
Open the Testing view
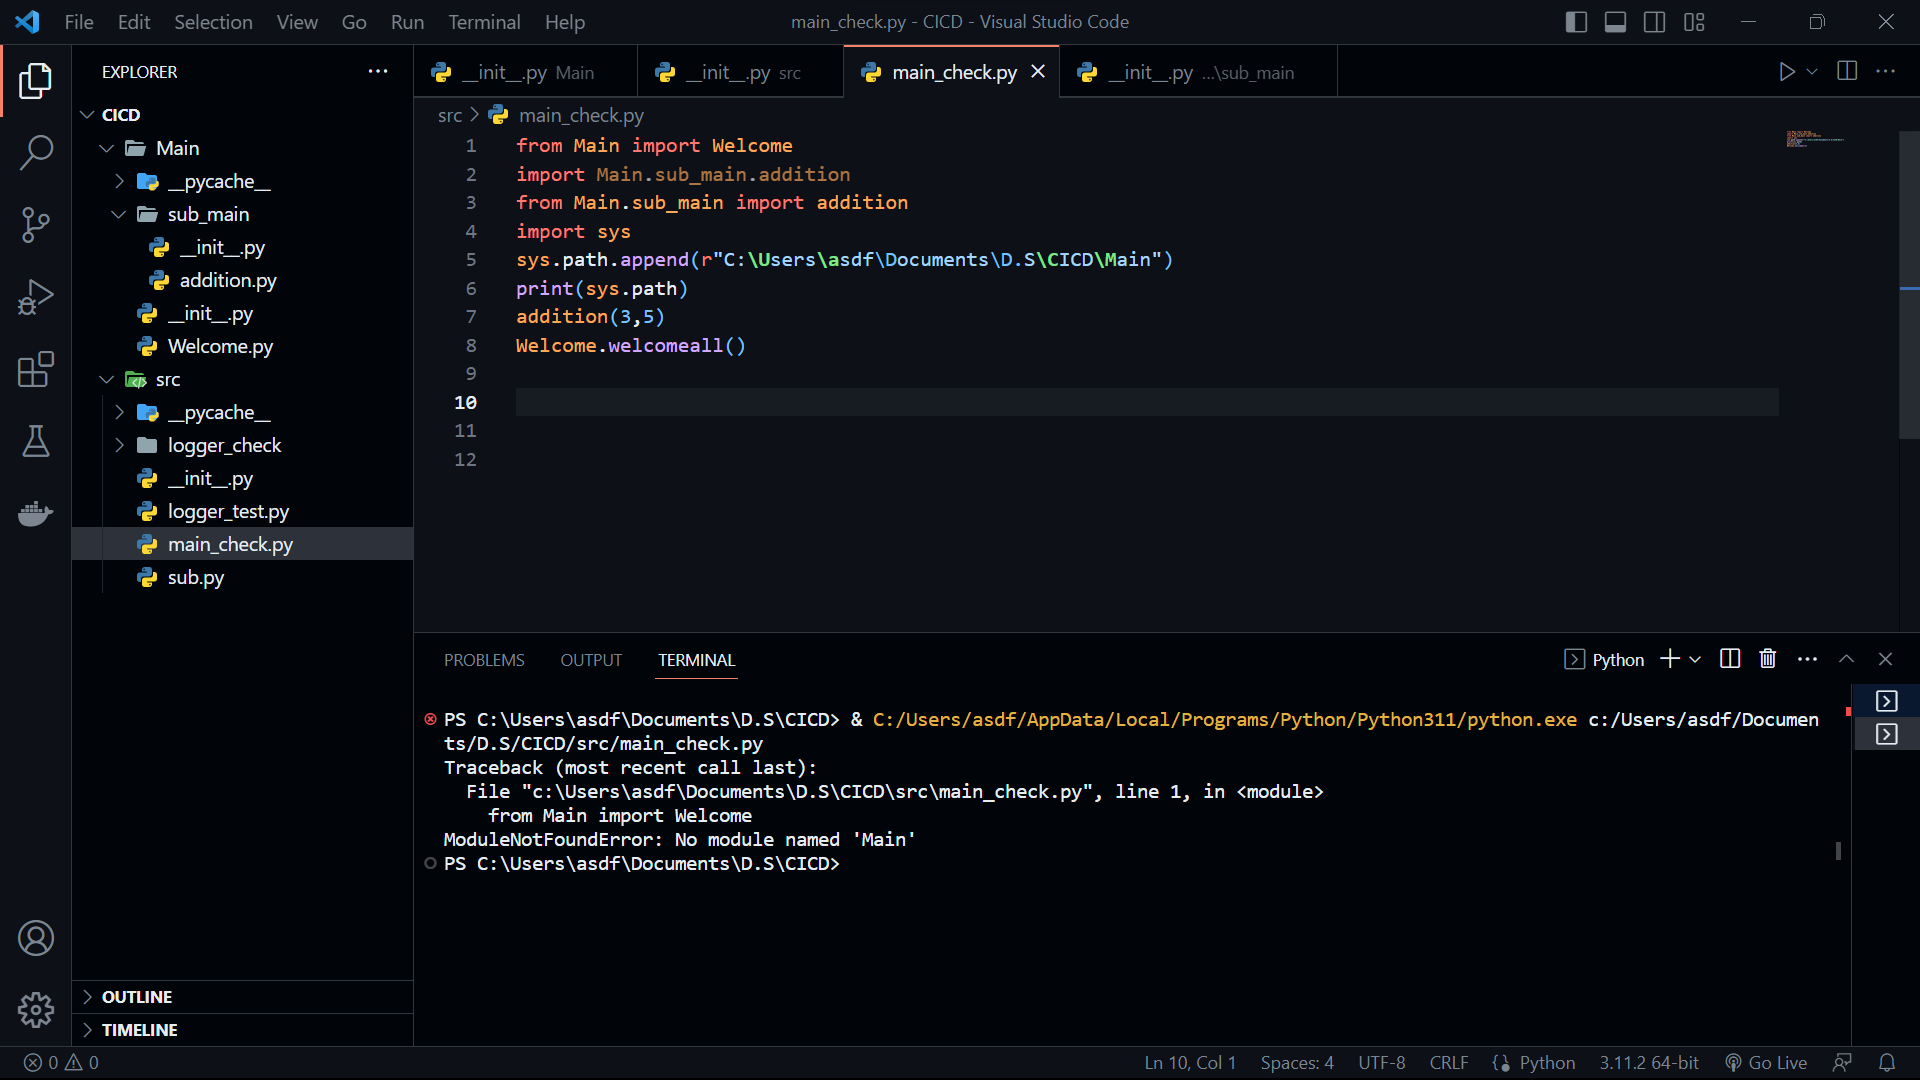(36, 442)
